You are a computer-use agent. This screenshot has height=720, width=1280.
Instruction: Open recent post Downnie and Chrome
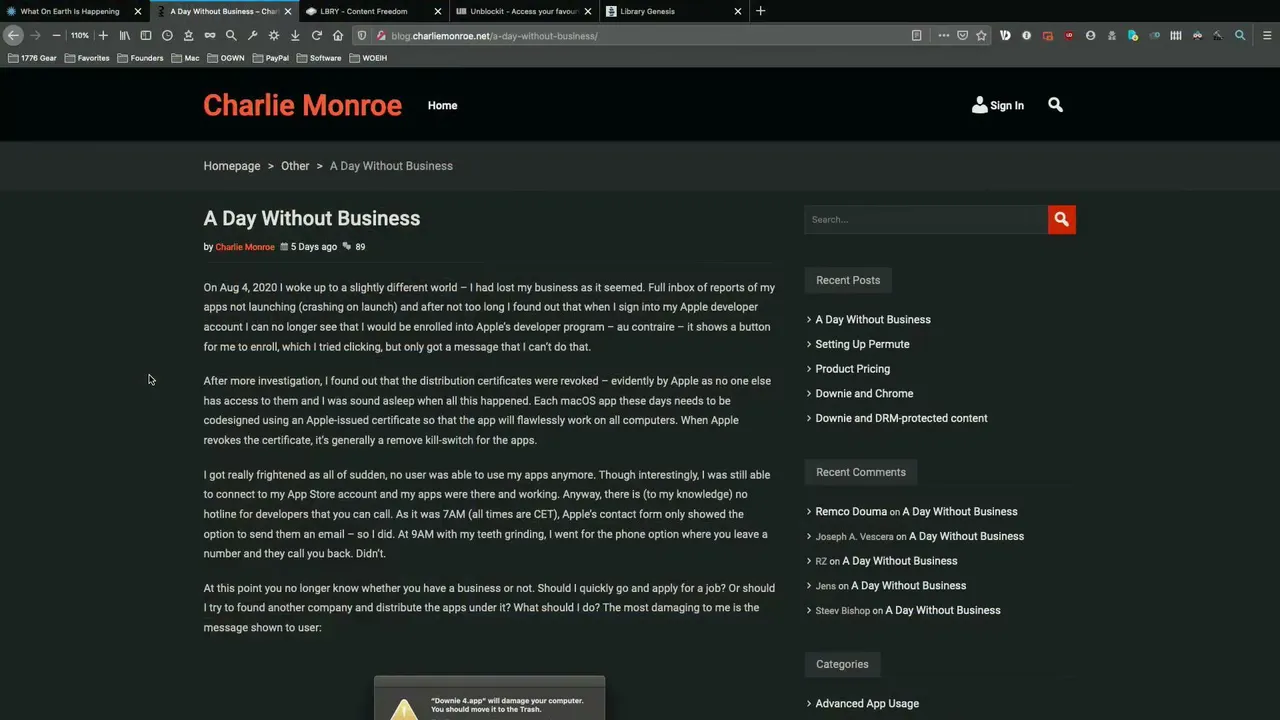coord(864,394)
